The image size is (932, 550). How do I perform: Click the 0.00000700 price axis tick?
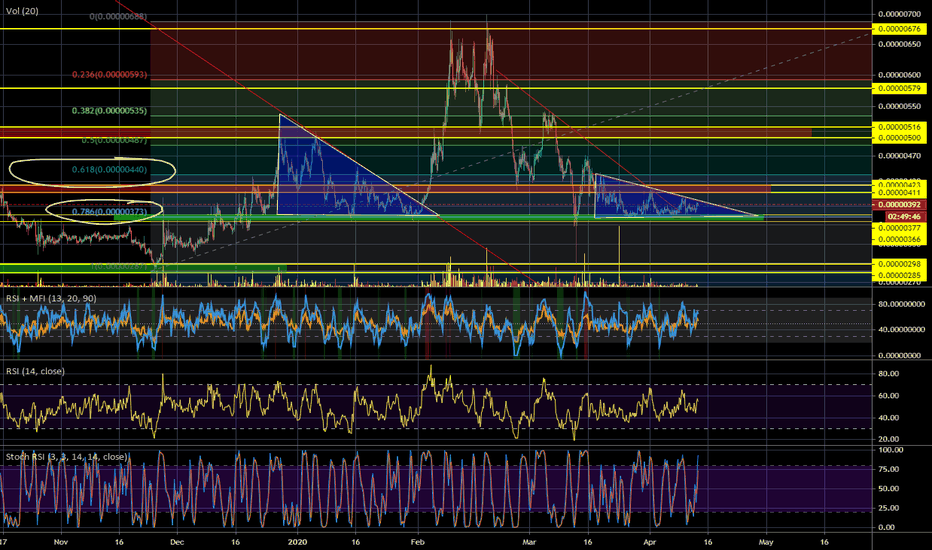(x=899, y=14)
